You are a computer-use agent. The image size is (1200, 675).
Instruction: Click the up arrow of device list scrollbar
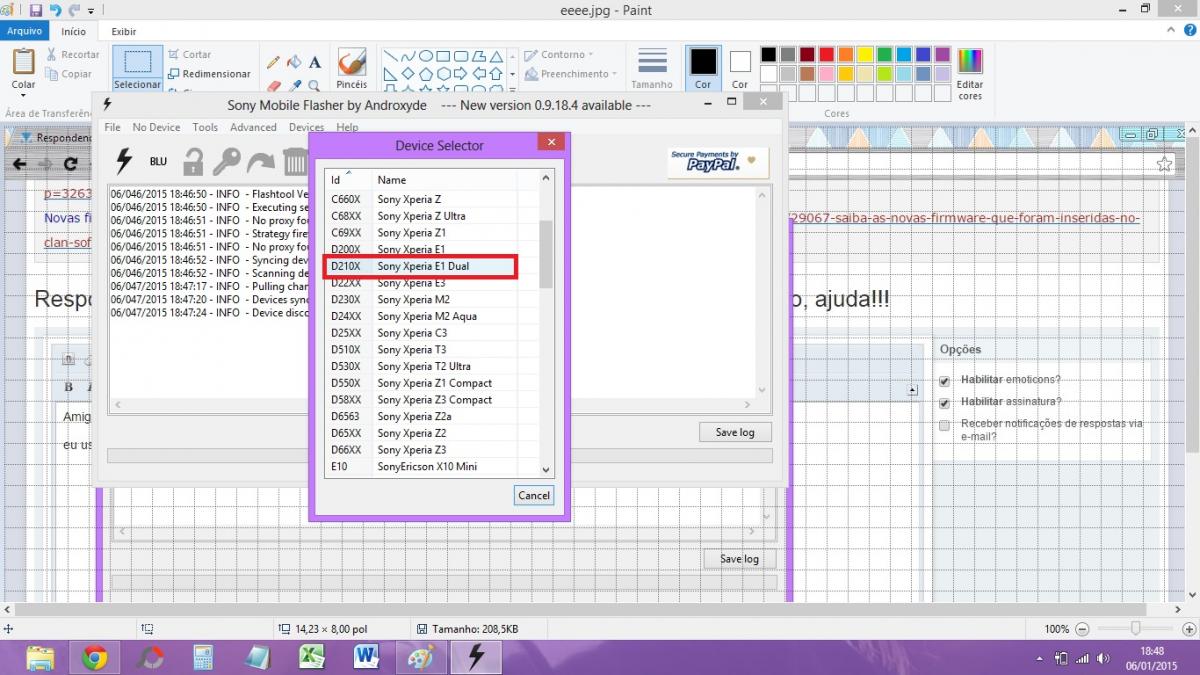pos(546,178)
